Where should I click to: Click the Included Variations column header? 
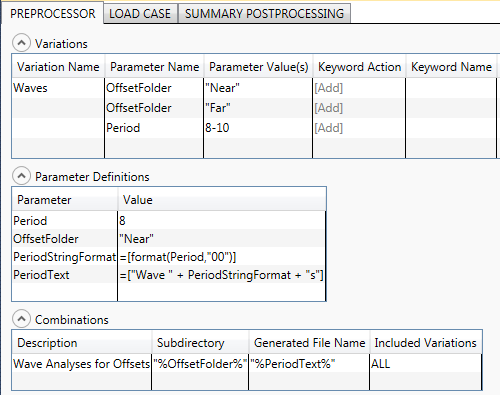click(x=426, y=343)
